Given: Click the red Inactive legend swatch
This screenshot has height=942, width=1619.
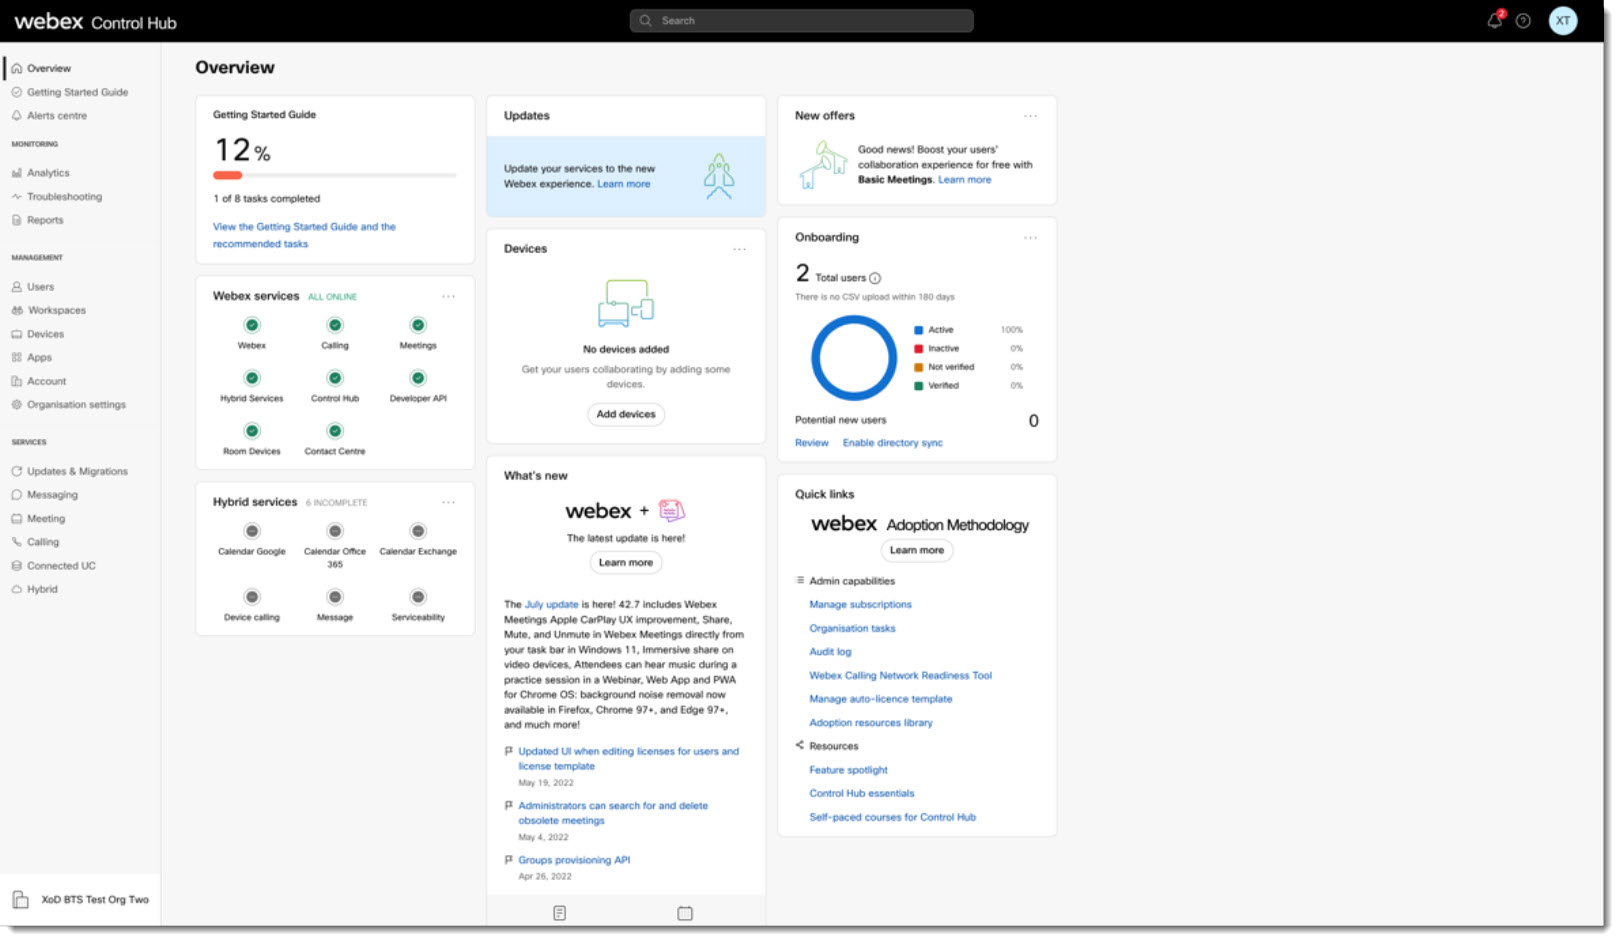Looking at the screenshot, I should [x=919, y=349].
